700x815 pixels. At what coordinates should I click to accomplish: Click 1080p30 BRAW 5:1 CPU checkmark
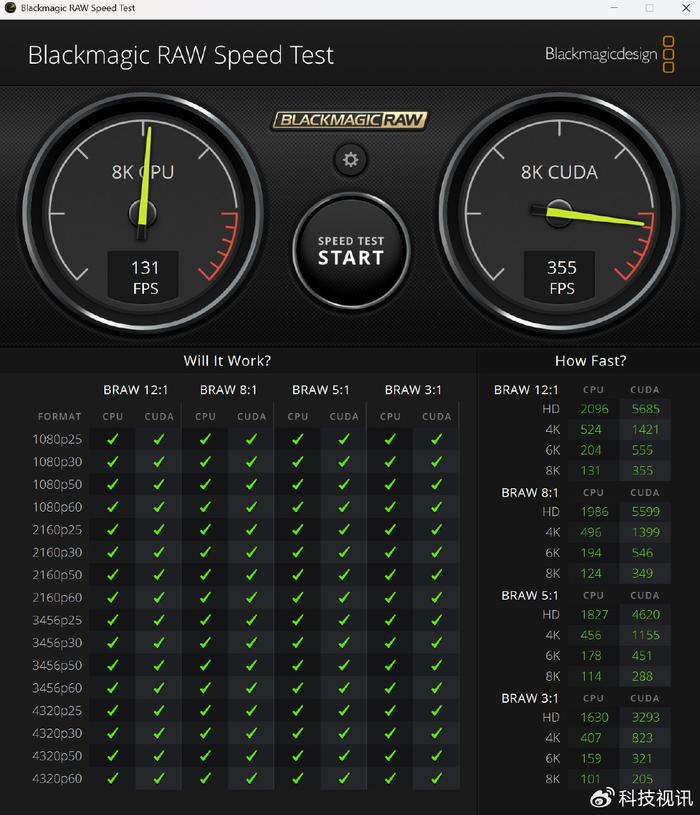coord(298,462)
